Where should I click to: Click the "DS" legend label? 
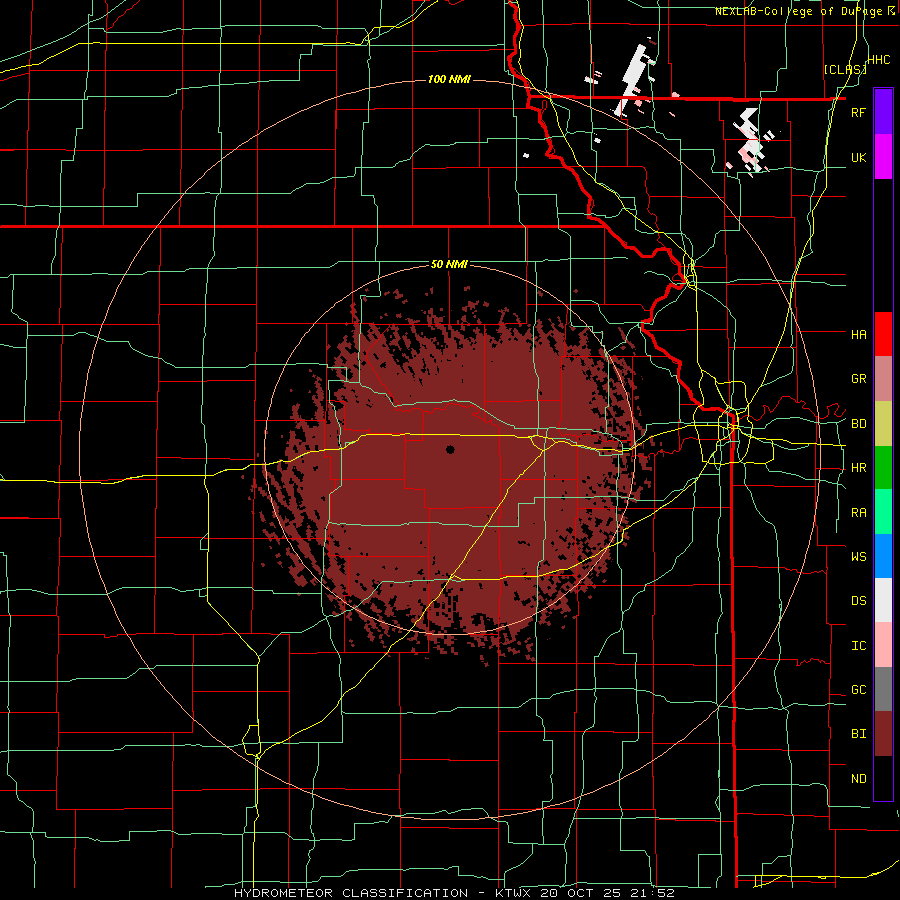(x=859, y=600)
